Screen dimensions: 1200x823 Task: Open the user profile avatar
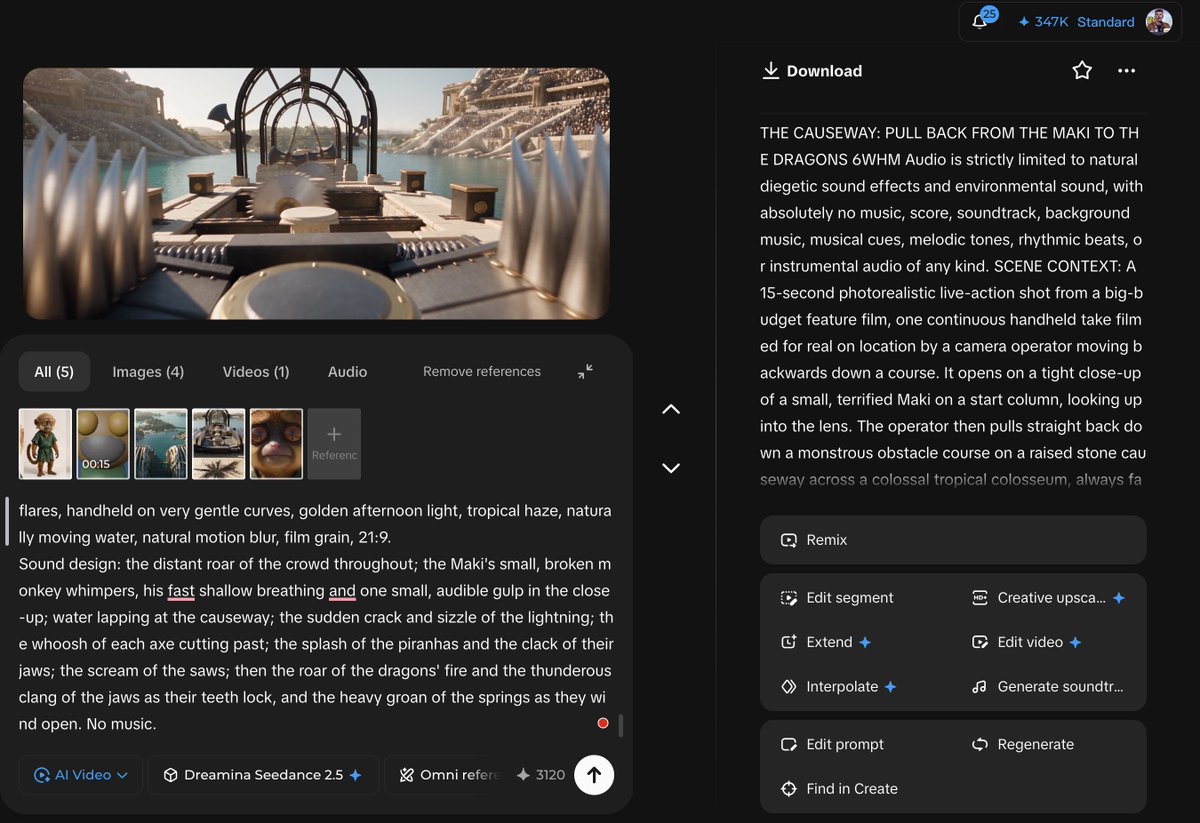click(1159, 21)
